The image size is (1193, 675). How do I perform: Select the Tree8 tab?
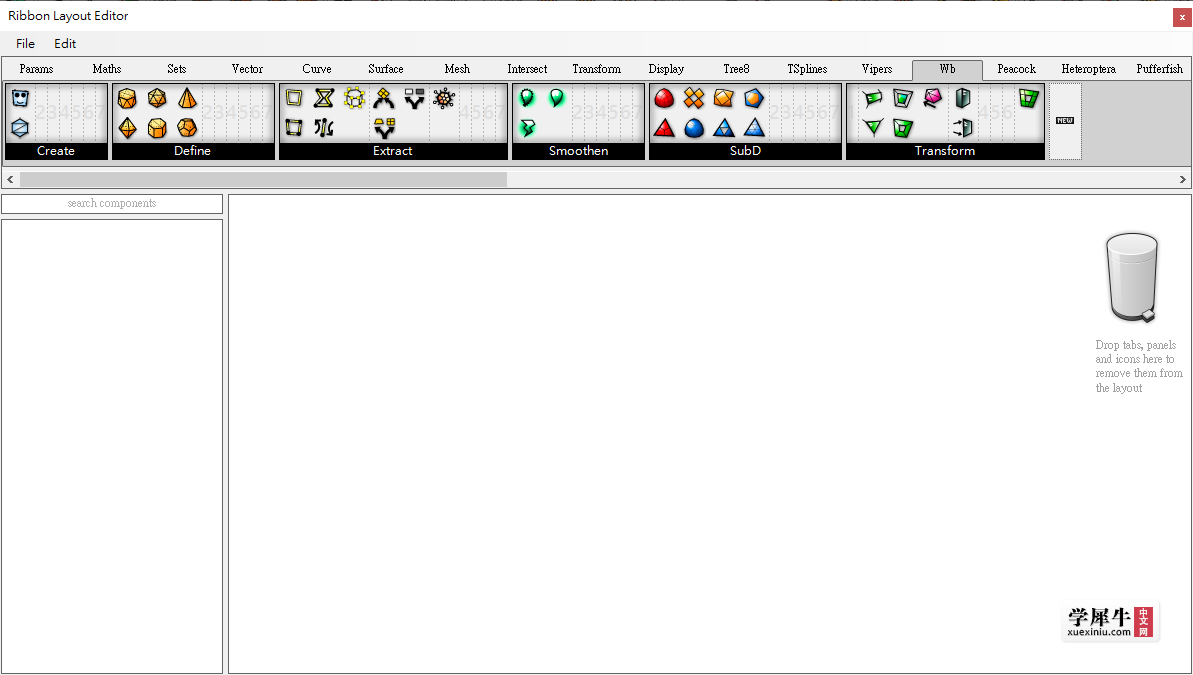pyautogui.click(x=736, y=69)
